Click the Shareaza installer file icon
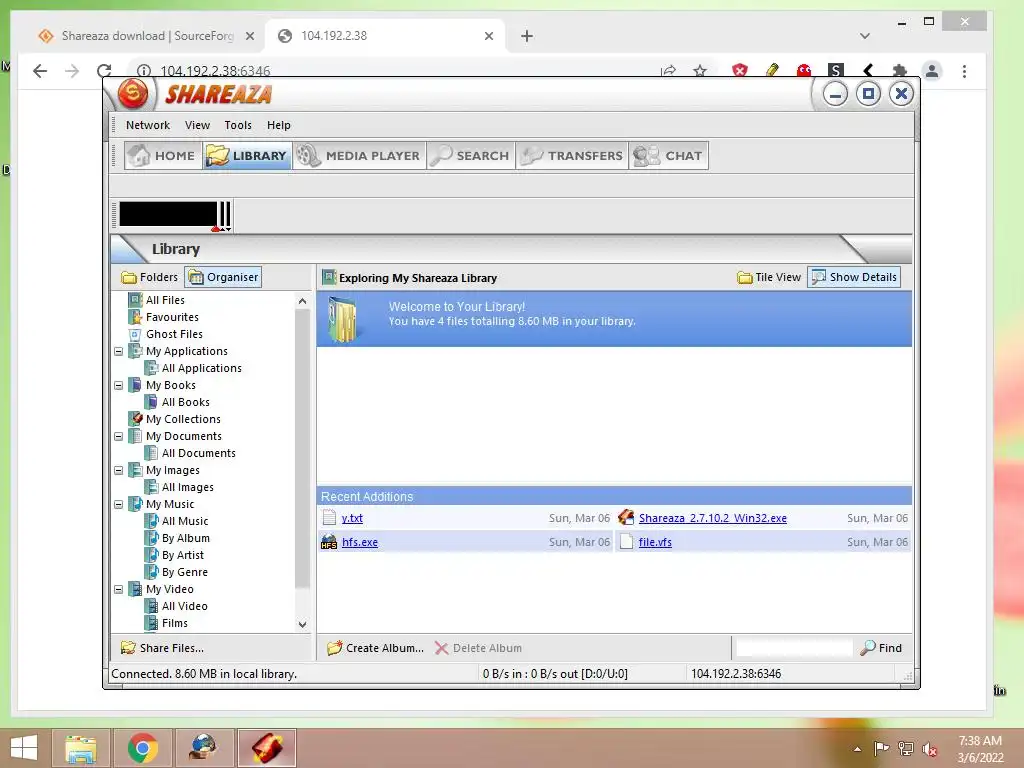Viewport: 1024px width, 768px height. click(626, 518)
